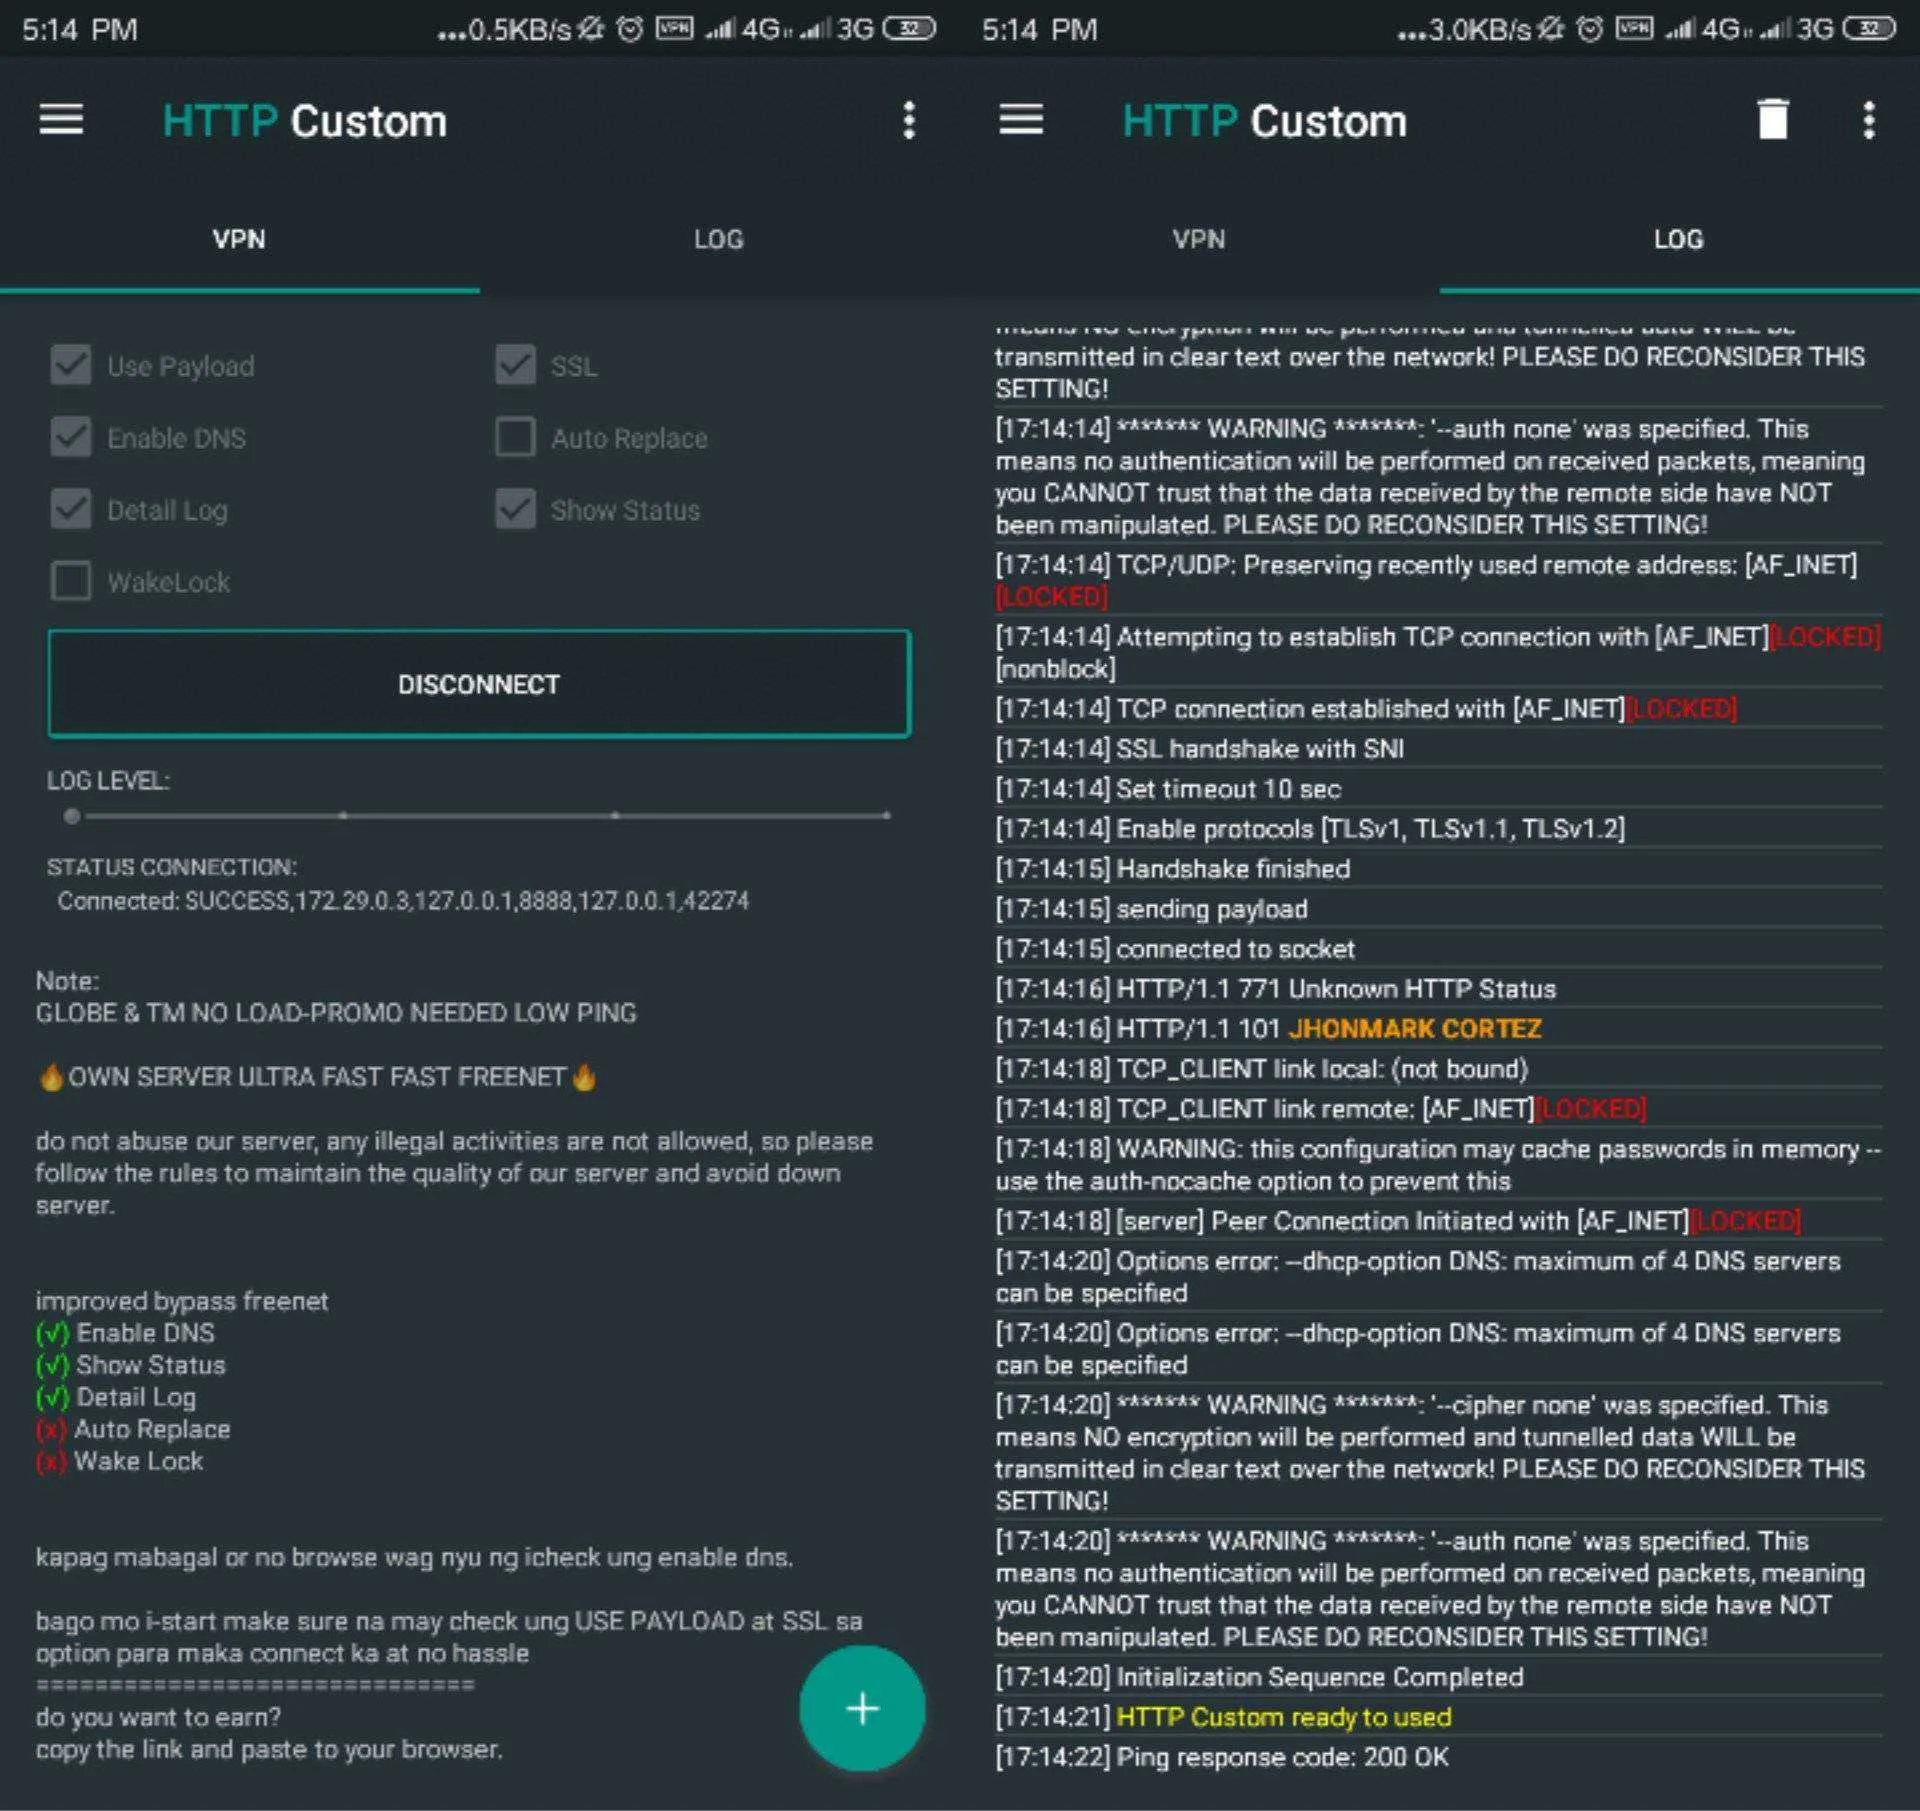
Task: Tap the 'Connected: SUCCESS' status line
Action: tap(403, 901)
